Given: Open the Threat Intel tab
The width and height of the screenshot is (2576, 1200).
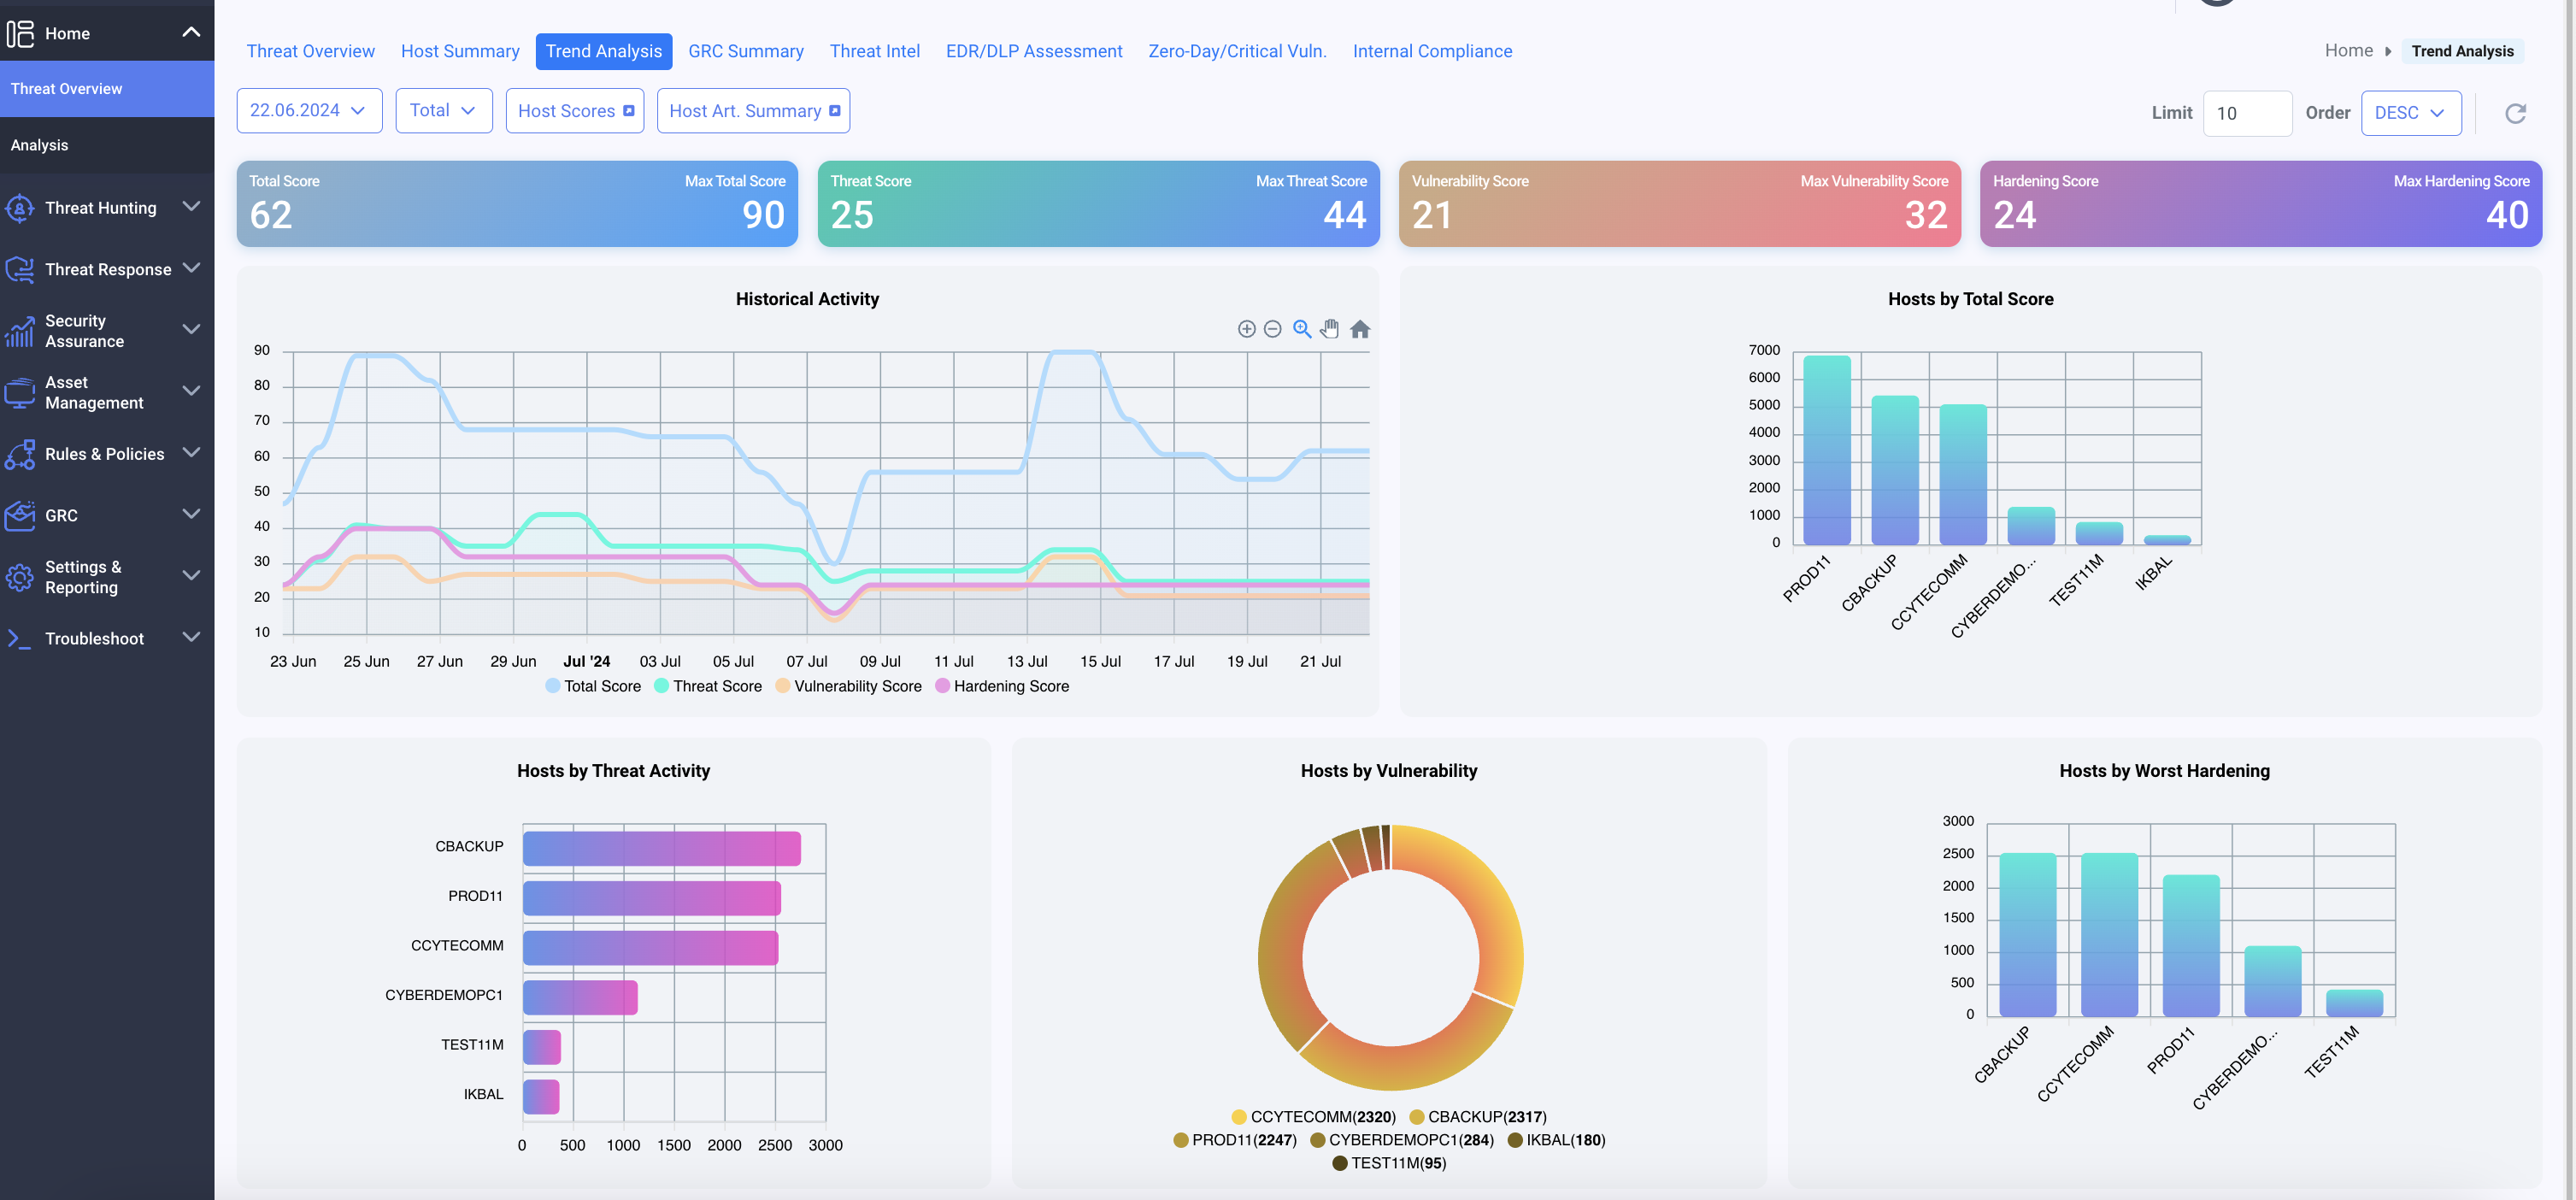Looking at the screenshot, I should pos(874,51).
